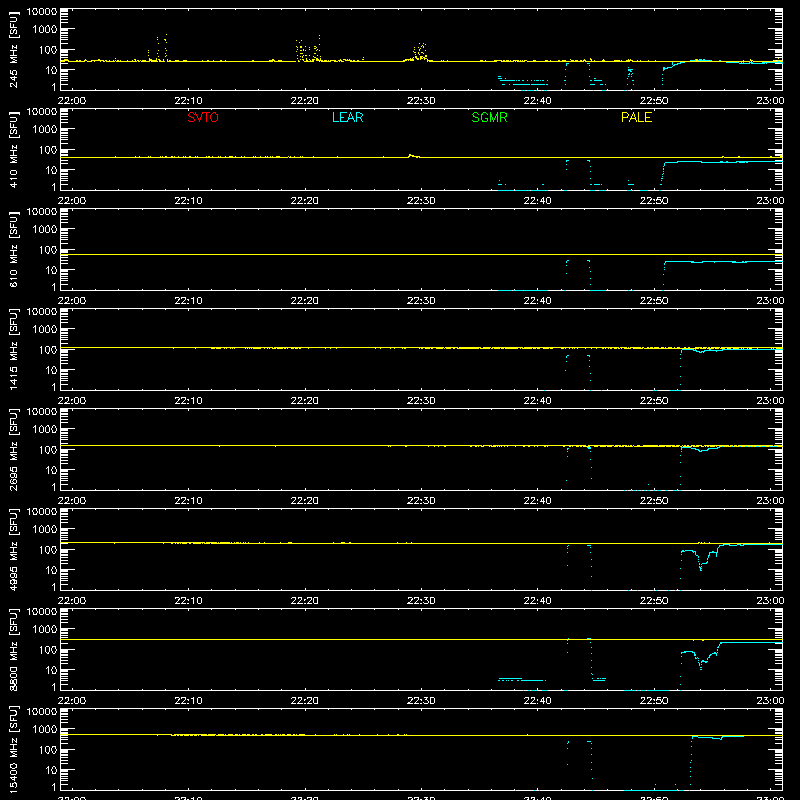The width and height of the screenshot is (800, 800).
Task: Click the 22:10 tick under the 610 MHz panel
Action: click(x=188, y=301)
